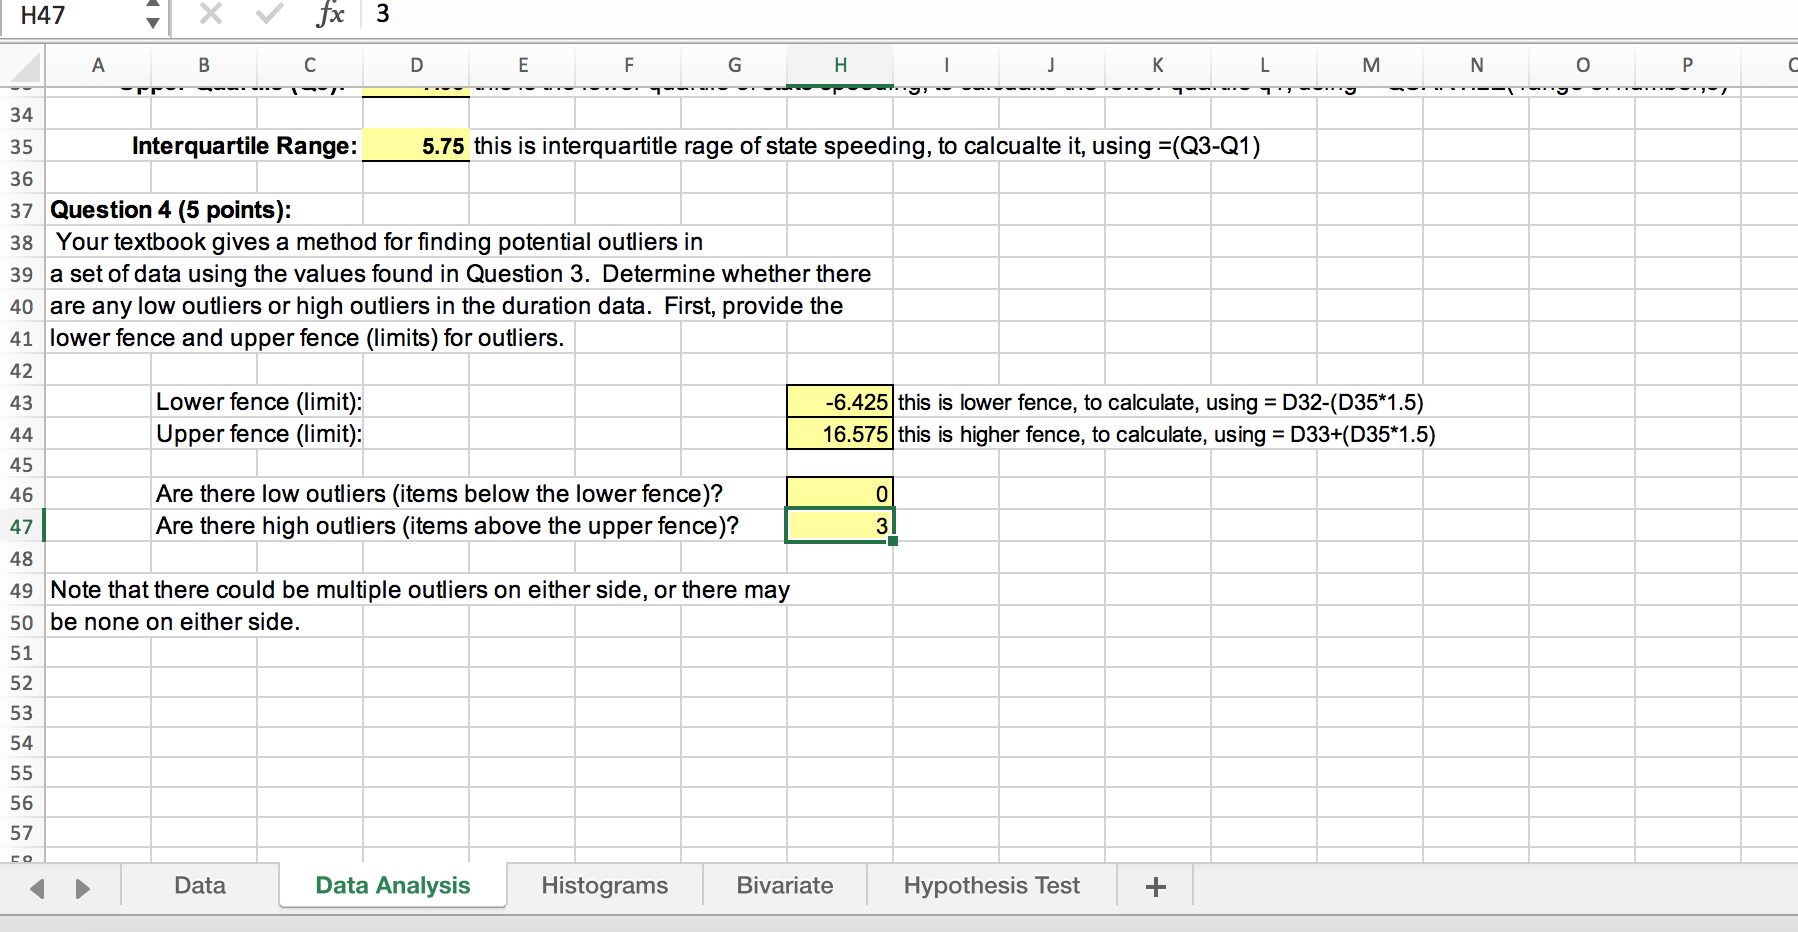Select row 47 header
This screenshot has width=1798, height=932.
[x=22, y=526]
